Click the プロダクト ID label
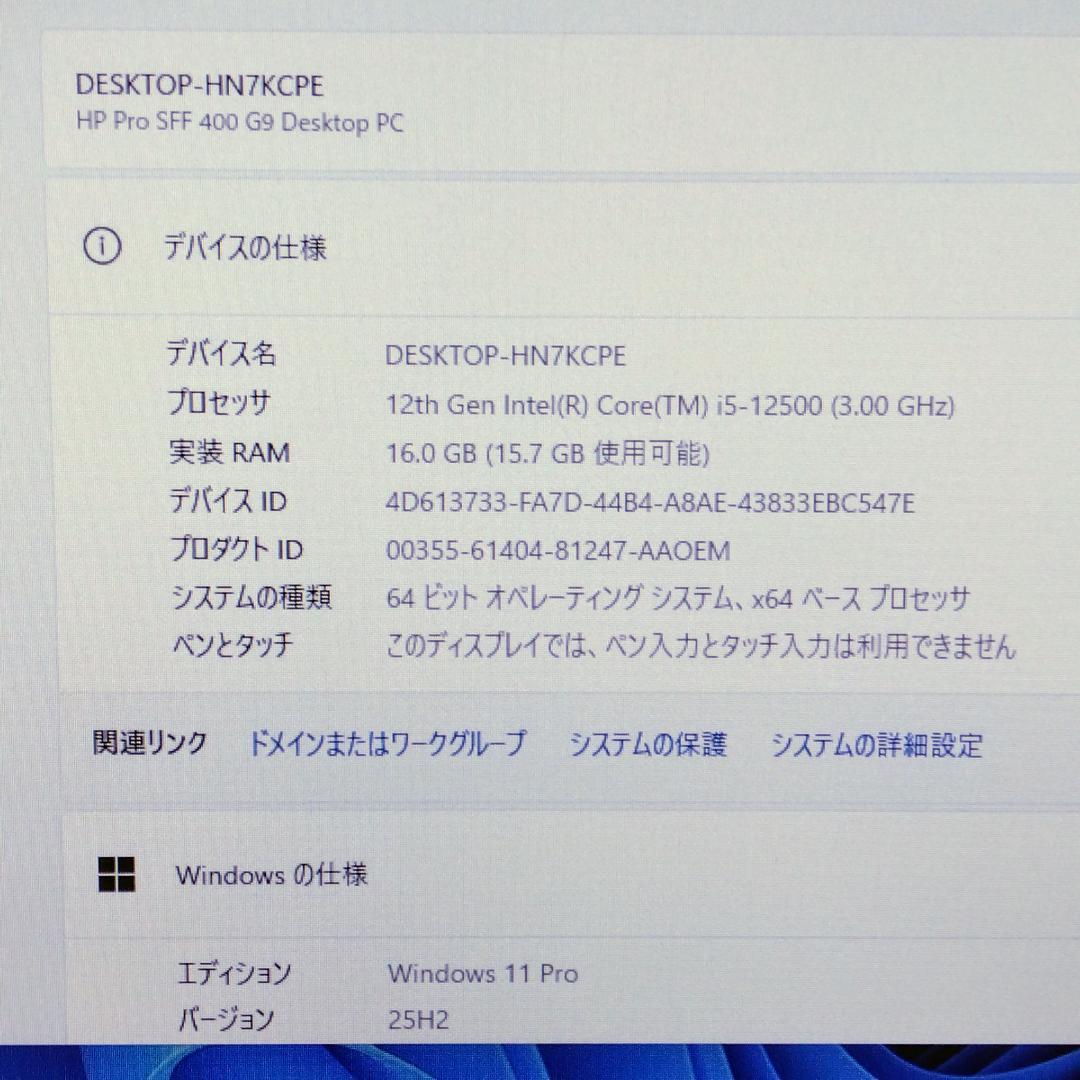Viewport: 1080px width, 1080px height. click(237, 549)
